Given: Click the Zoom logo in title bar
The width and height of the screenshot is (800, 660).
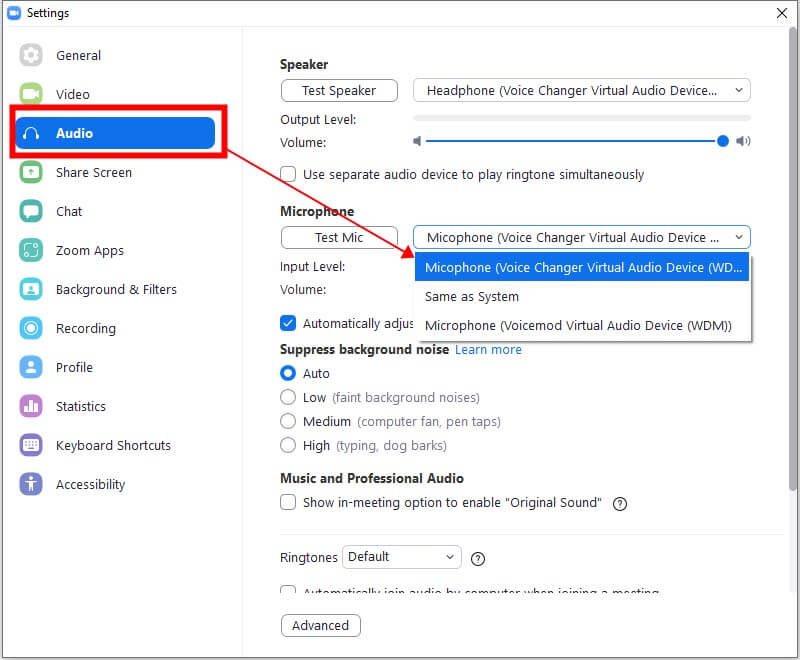Looking at the screenshot, I should 14,13.
